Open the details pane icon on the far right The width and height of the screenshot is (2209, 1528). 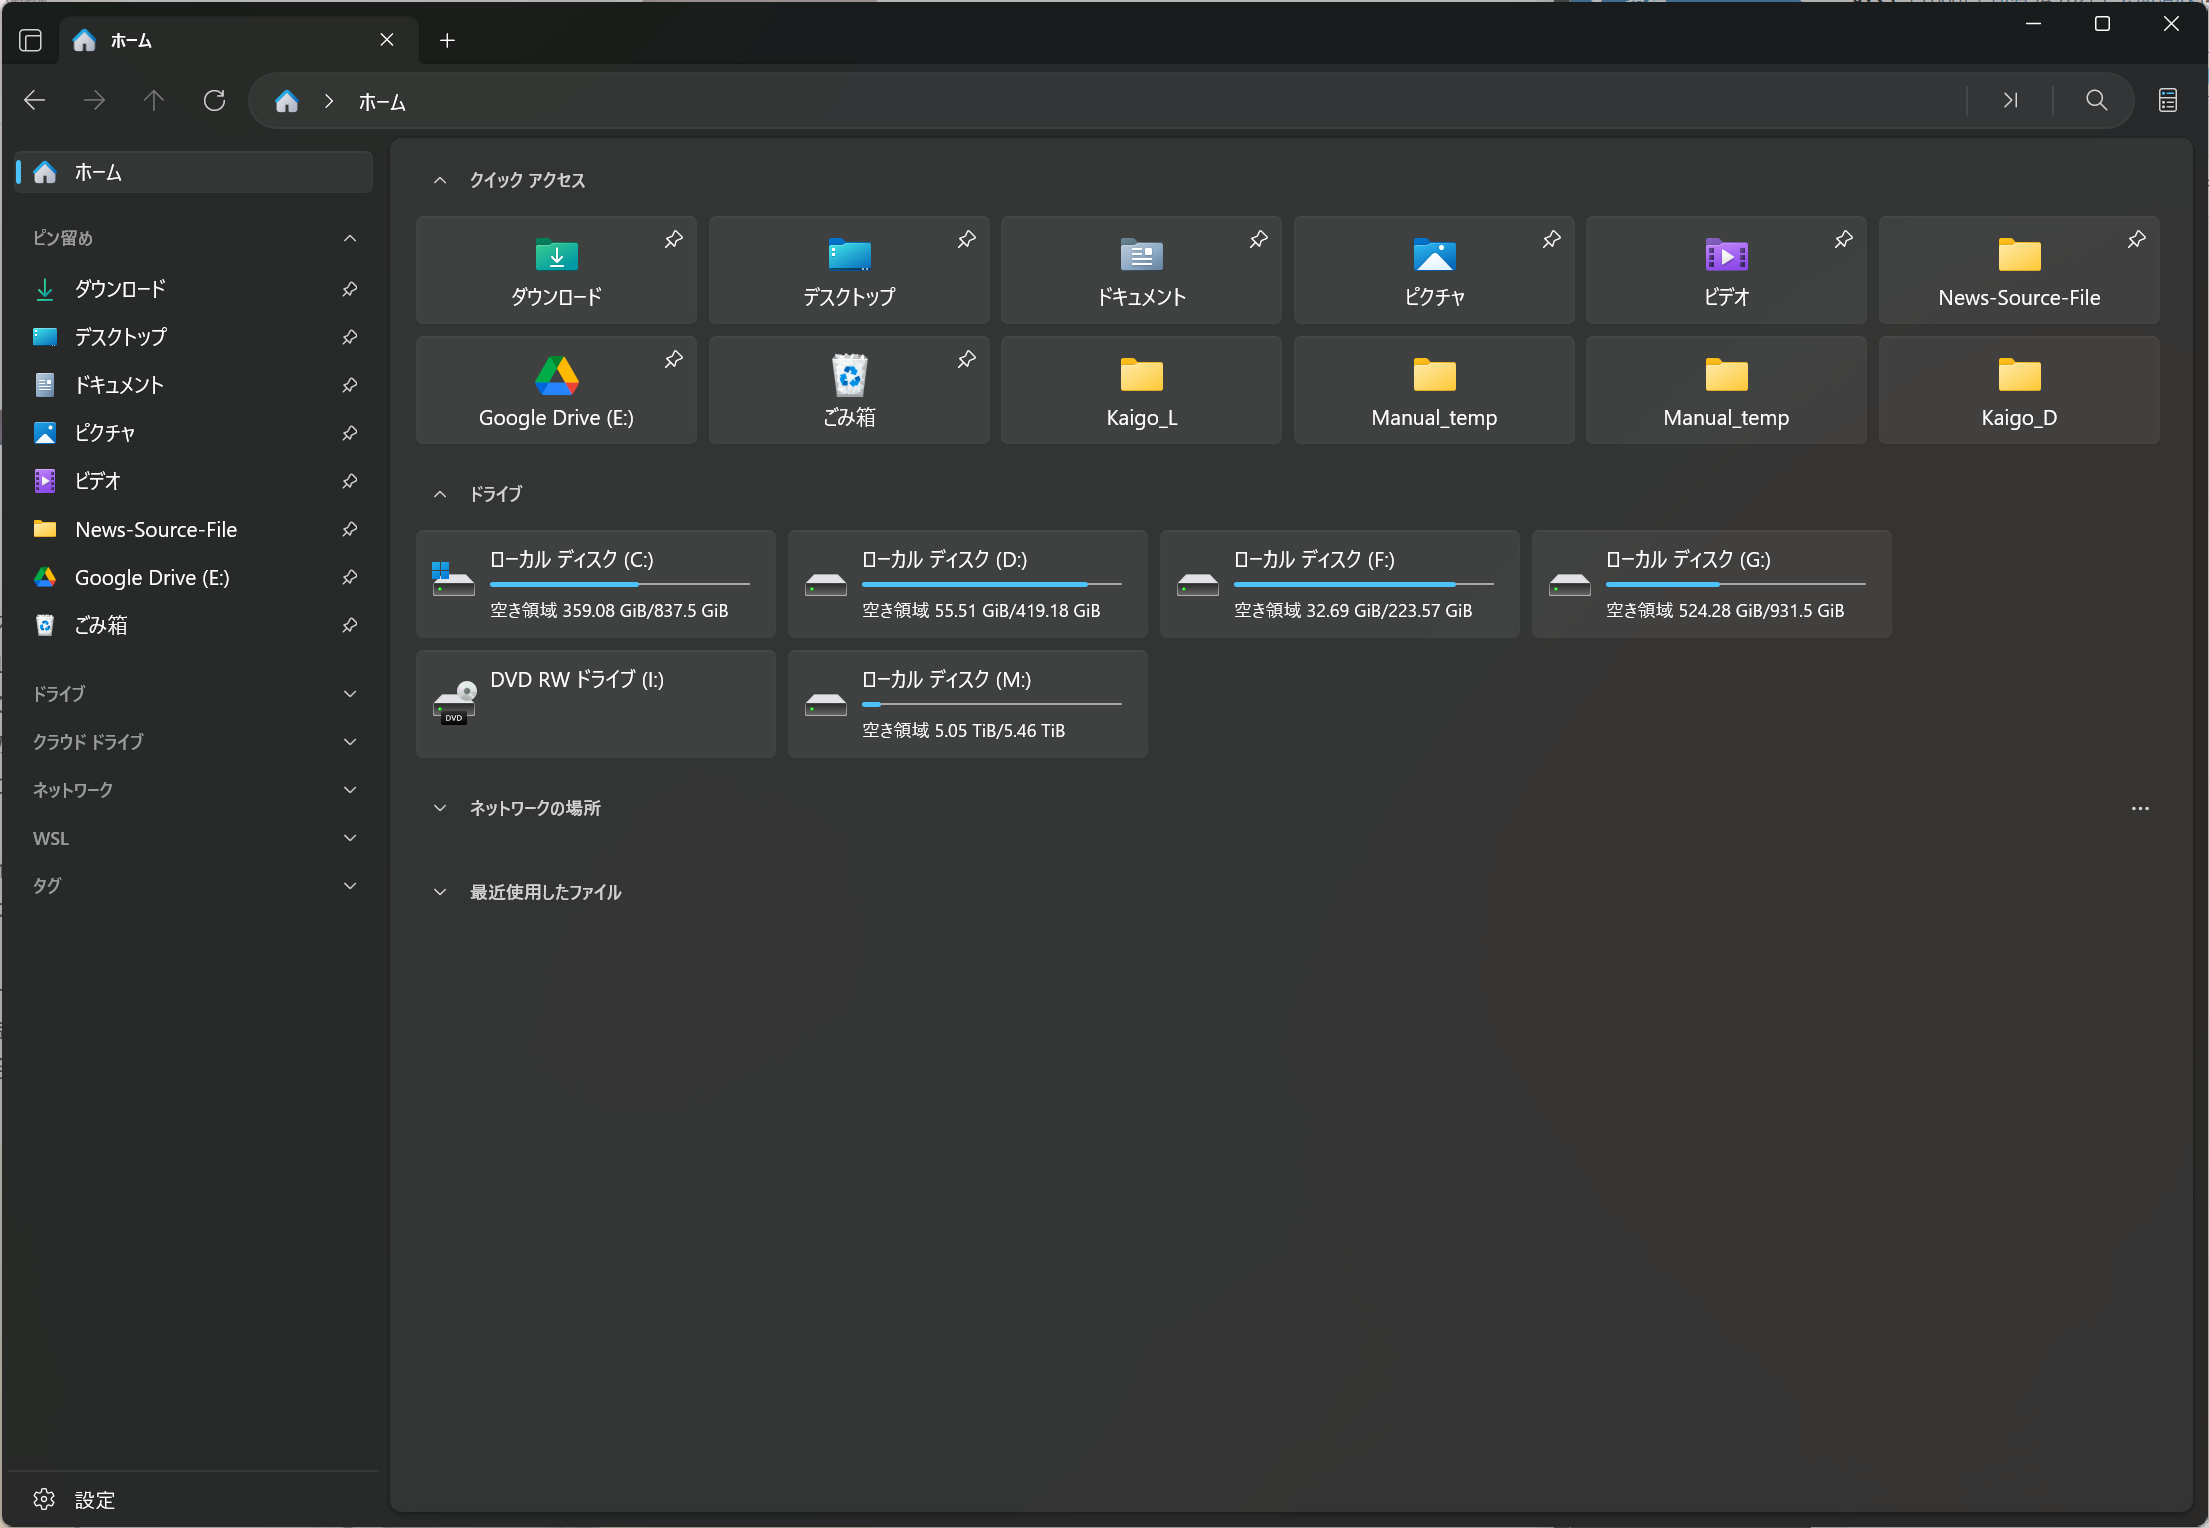[2167, 101]
